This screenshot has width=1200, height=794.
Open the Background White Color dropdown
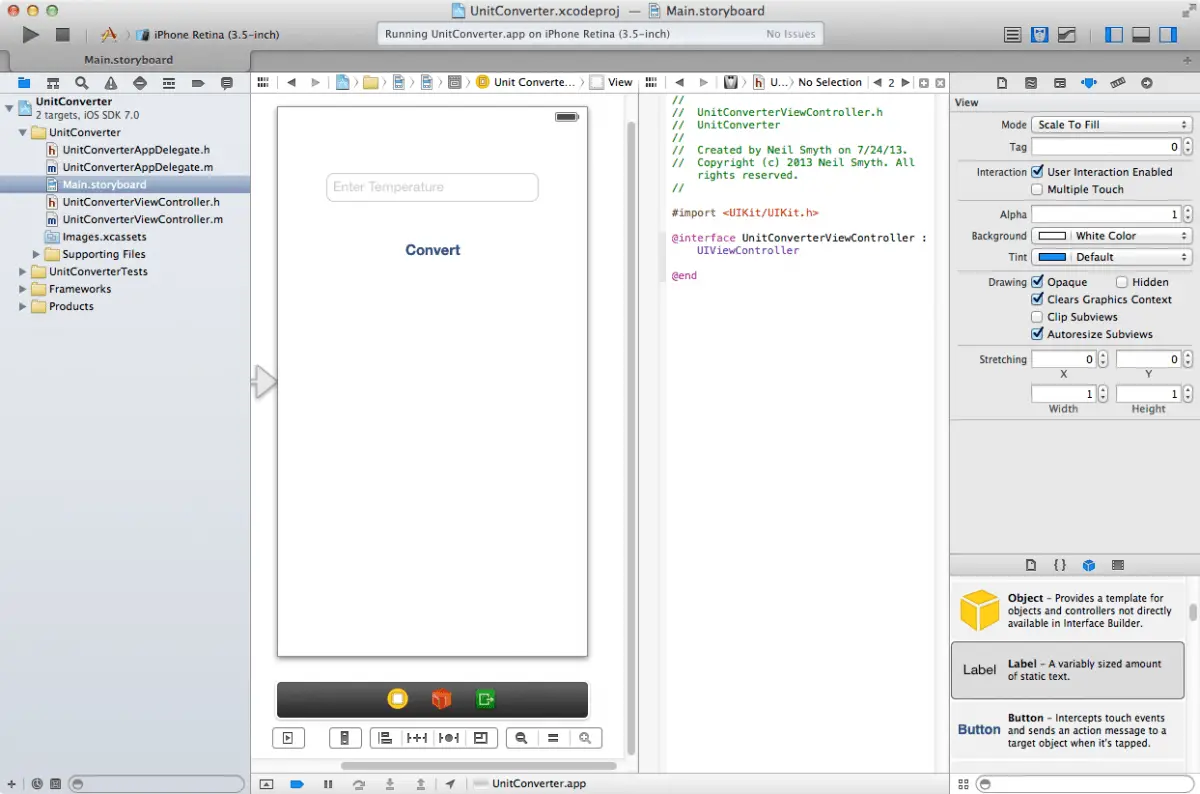[1111, 236]
